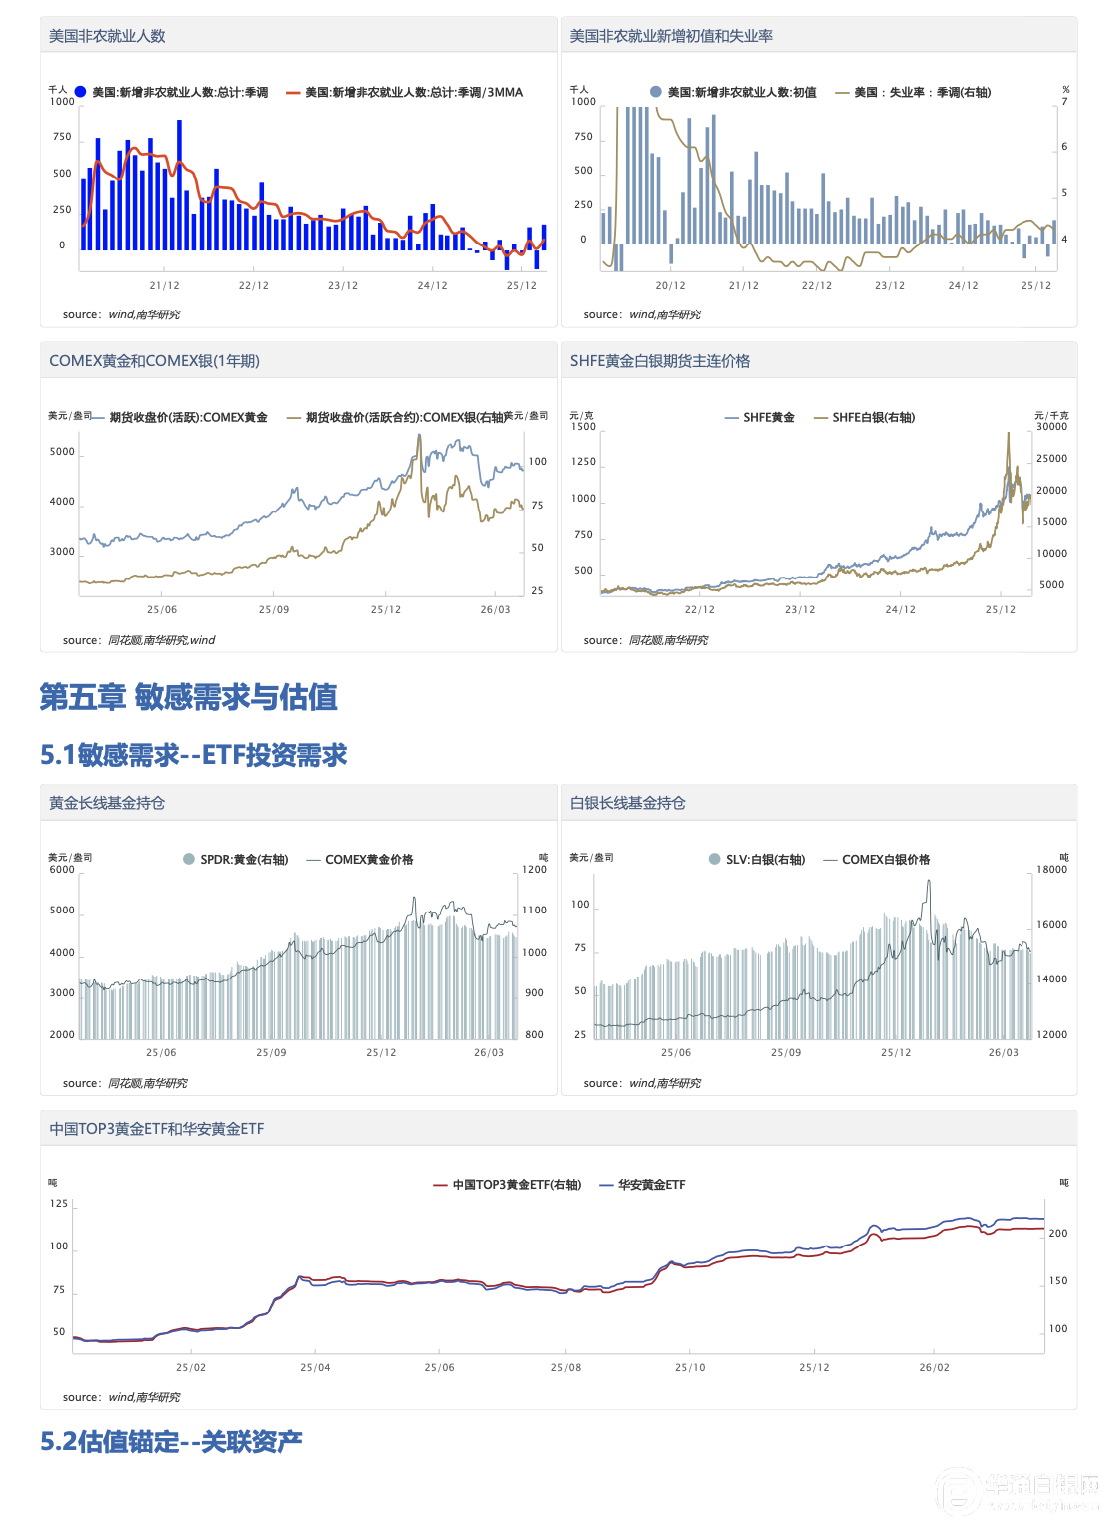Click the line marker beside SHFE黄金 legend
The width and height of the screenshot is (1116, 1532).
pyautogui.click(x=731, y=418)
